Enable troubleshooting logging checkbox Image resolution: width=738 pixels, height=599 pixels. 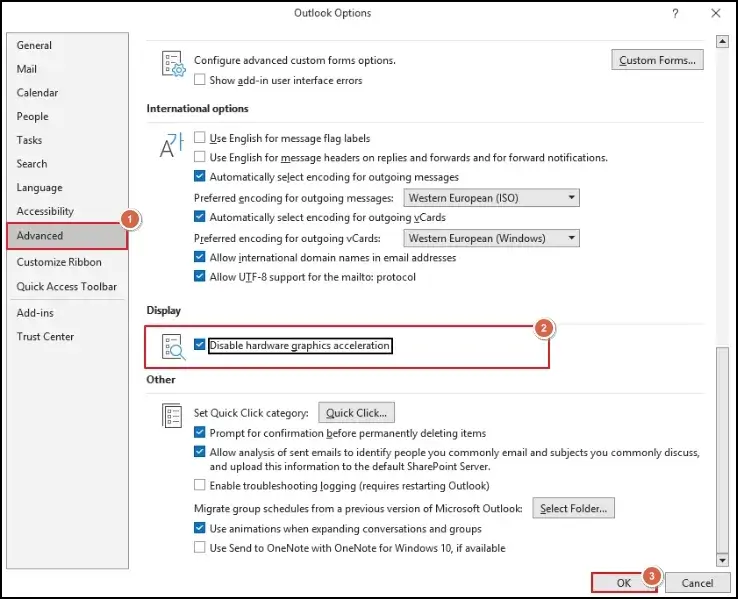coord(200,485)
